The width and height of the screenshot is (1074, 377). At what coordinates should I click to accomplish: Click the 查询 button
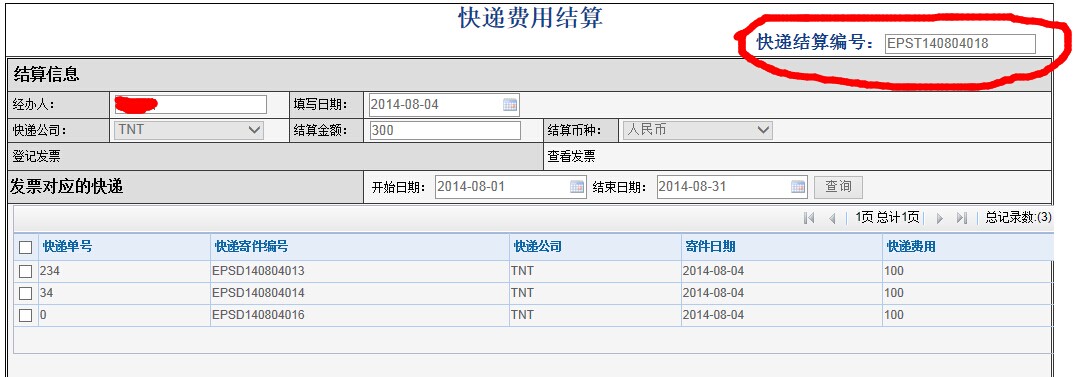point(838,186)
